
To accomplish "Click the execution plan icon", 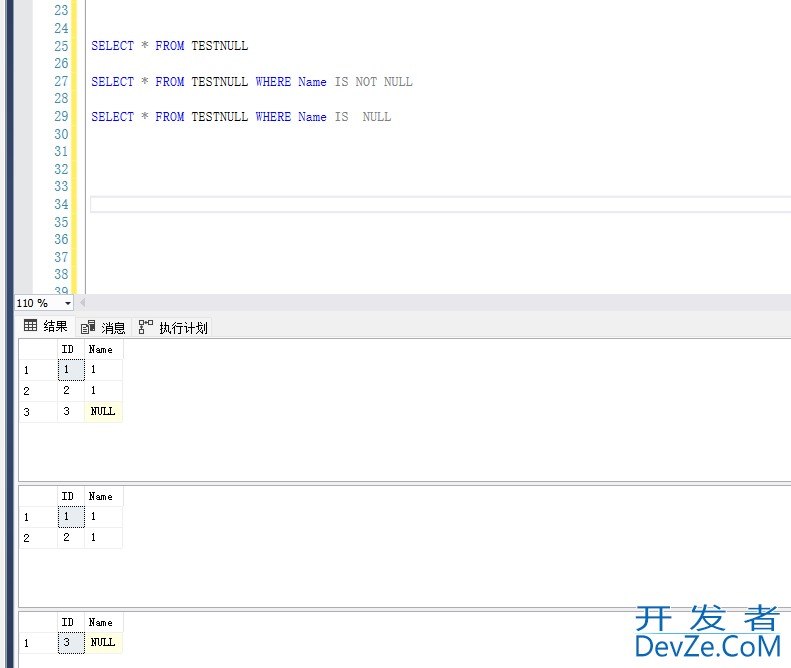I will (x=145, y=327).
